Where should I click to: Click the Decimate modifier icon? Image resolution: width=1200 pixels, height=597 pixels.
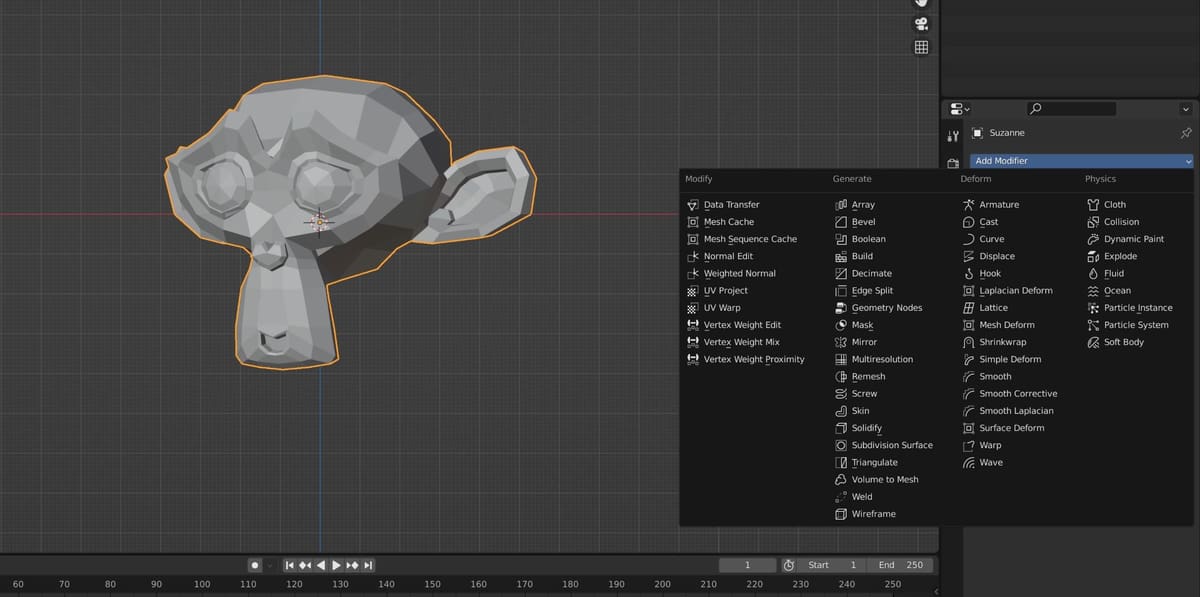[x=841, y=273]
